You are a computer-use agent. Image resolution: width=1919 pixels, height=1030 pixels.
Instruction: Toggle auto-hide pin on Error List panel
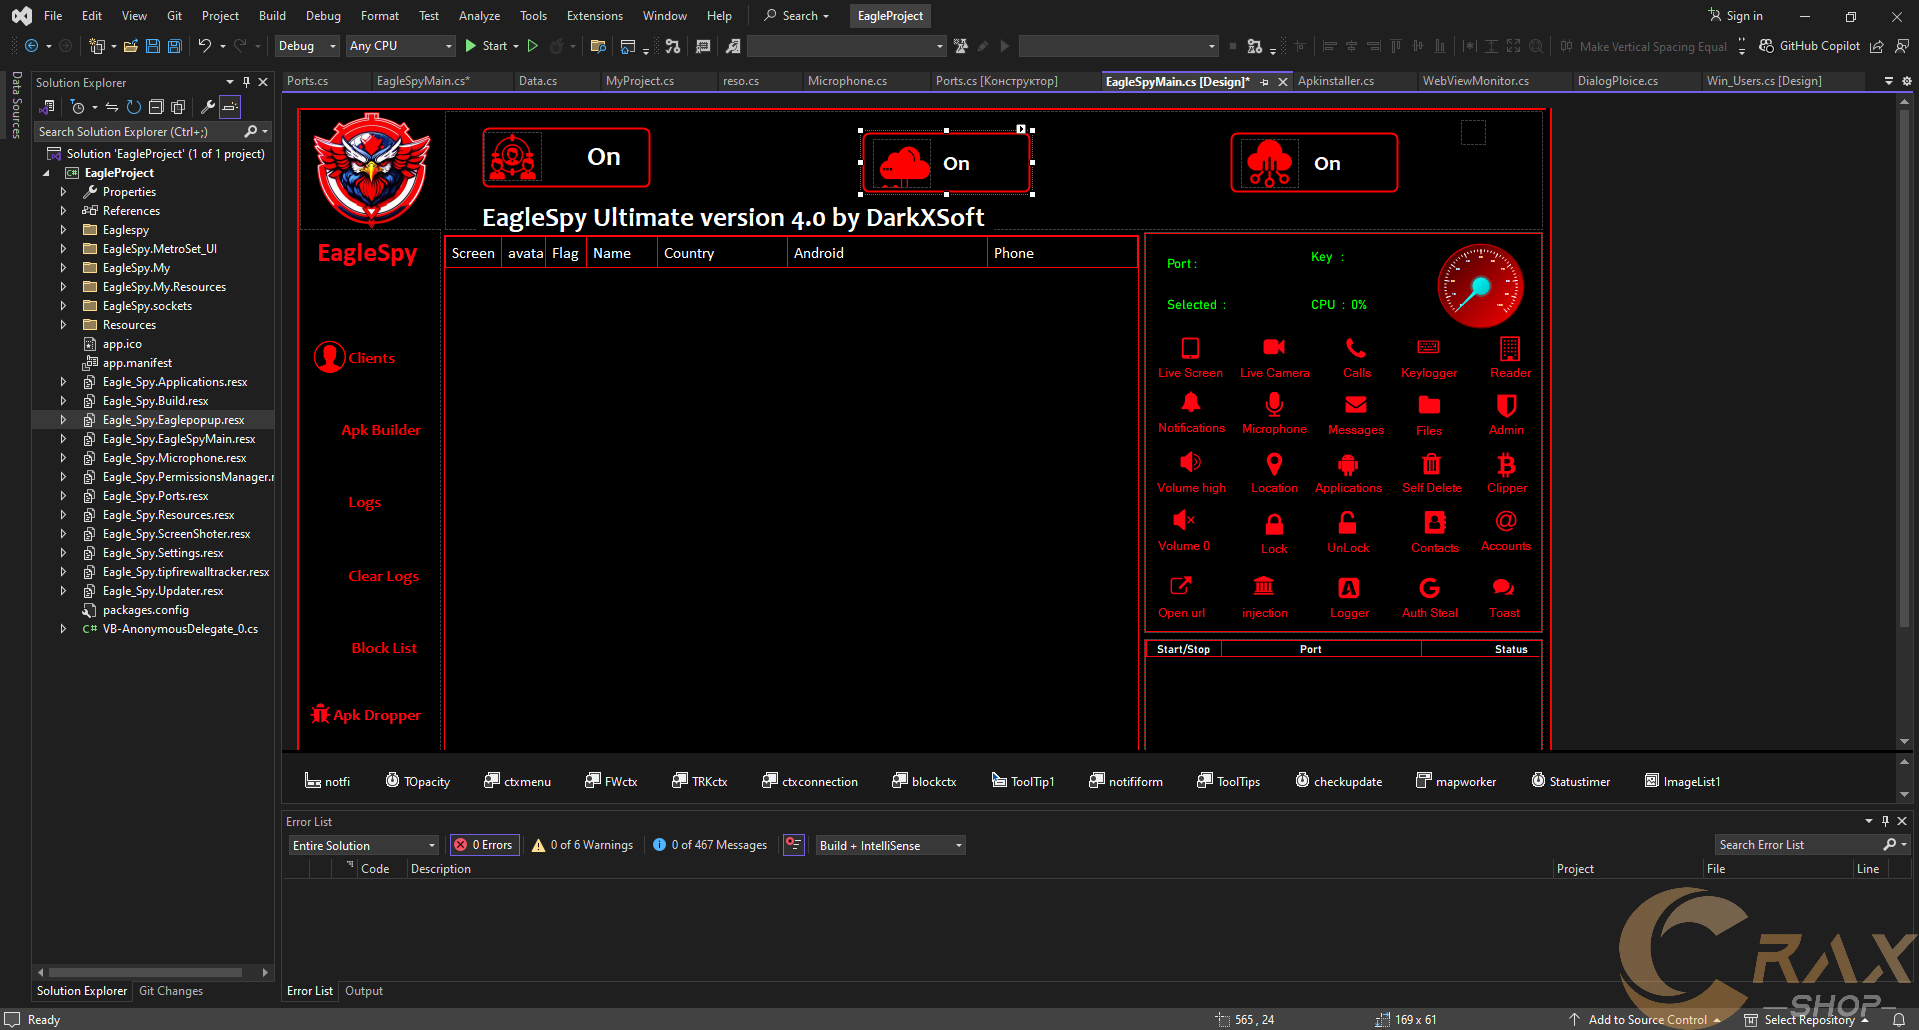pyautogui.click(x=1885, y=821)
